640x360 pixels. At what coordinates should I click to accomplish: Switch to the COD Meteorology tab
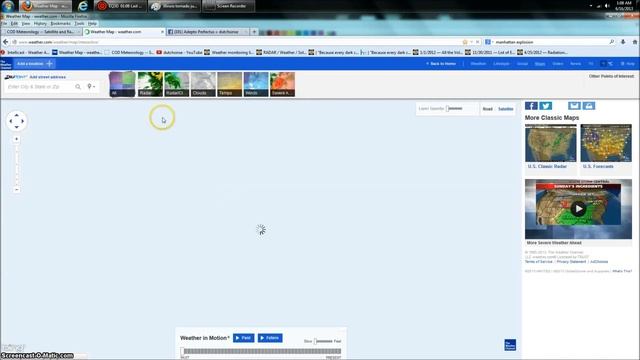tap(41, 31)
